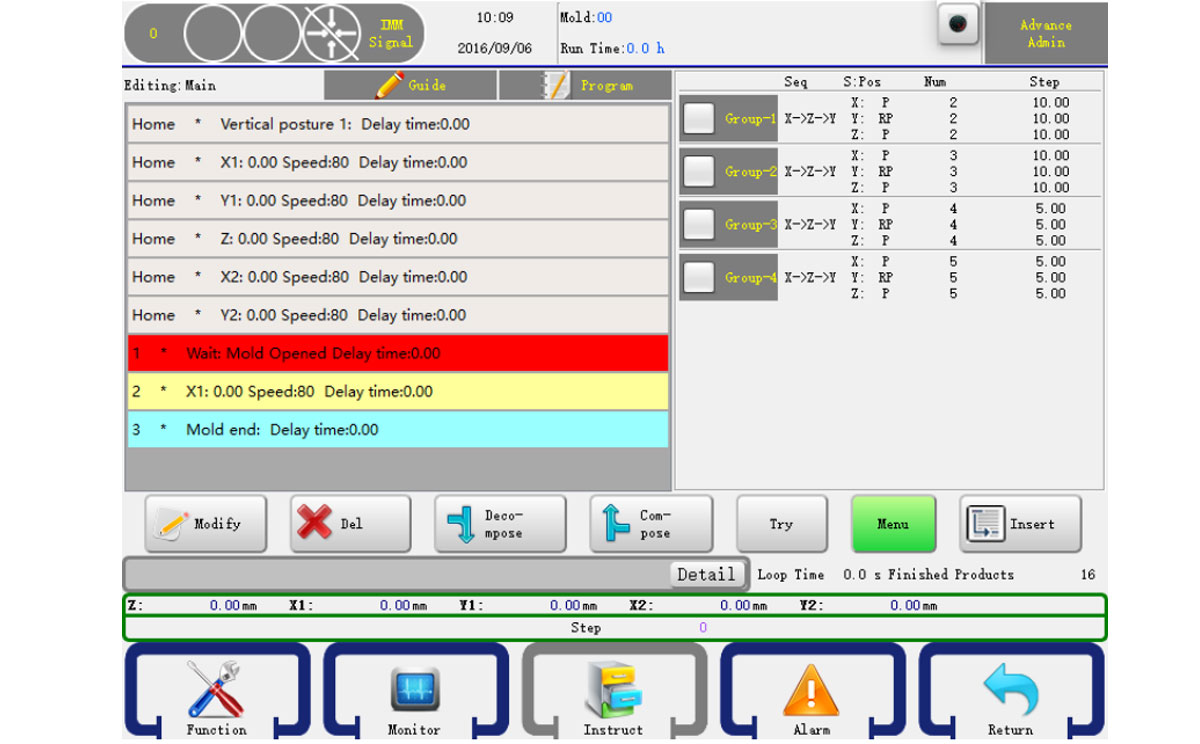Select red Wait: Mold Opened step row
Viewport: 1200px width, 744px height.
pyautogui.click(x=398, y=354)
